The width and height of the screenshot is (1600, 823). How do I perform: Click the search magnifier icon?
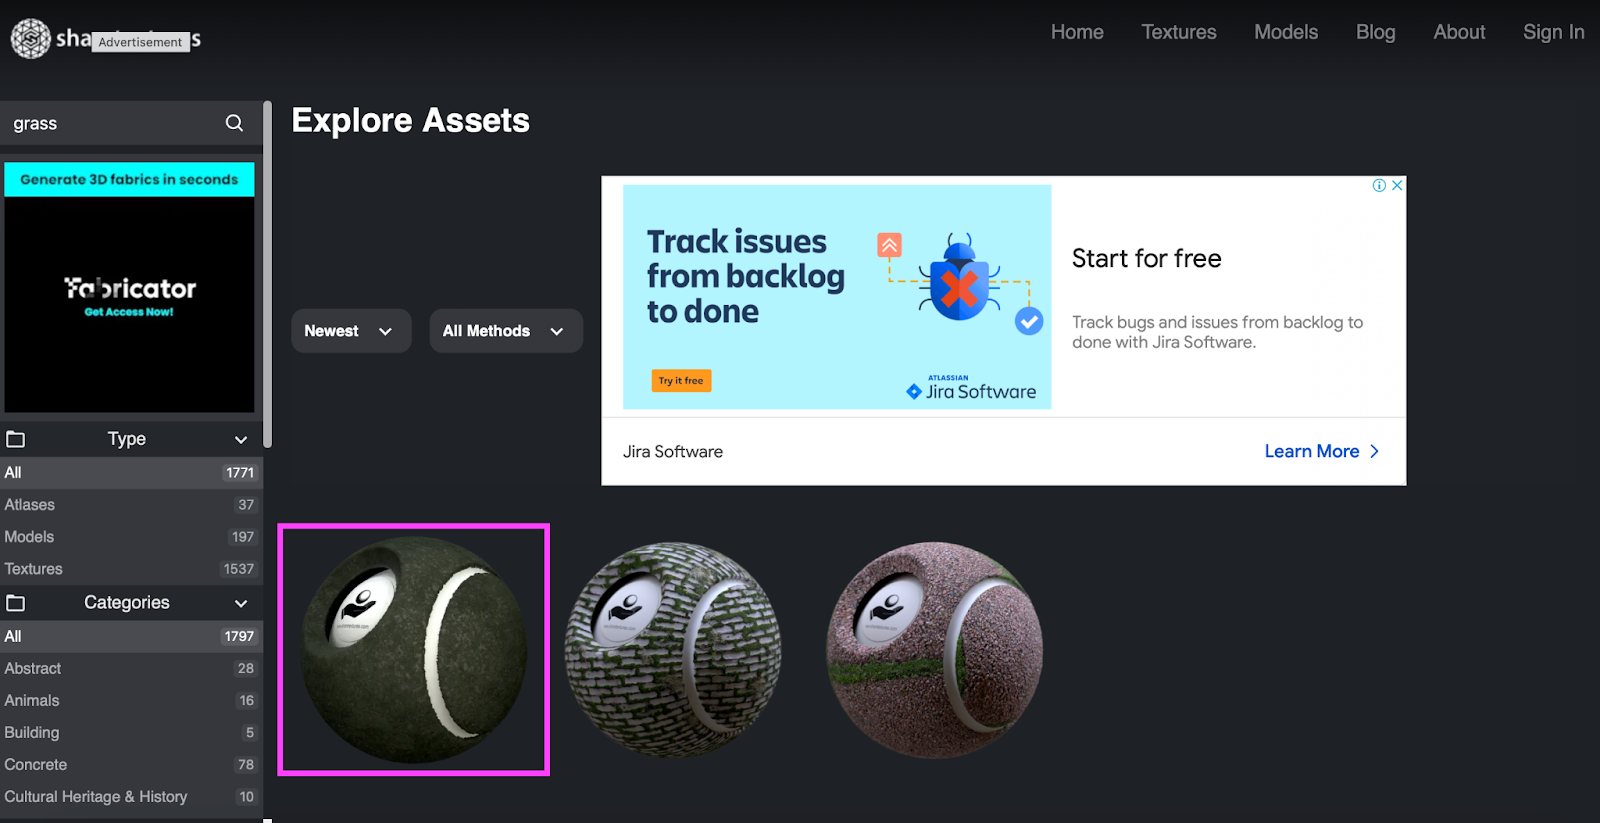tap(234, 123)
